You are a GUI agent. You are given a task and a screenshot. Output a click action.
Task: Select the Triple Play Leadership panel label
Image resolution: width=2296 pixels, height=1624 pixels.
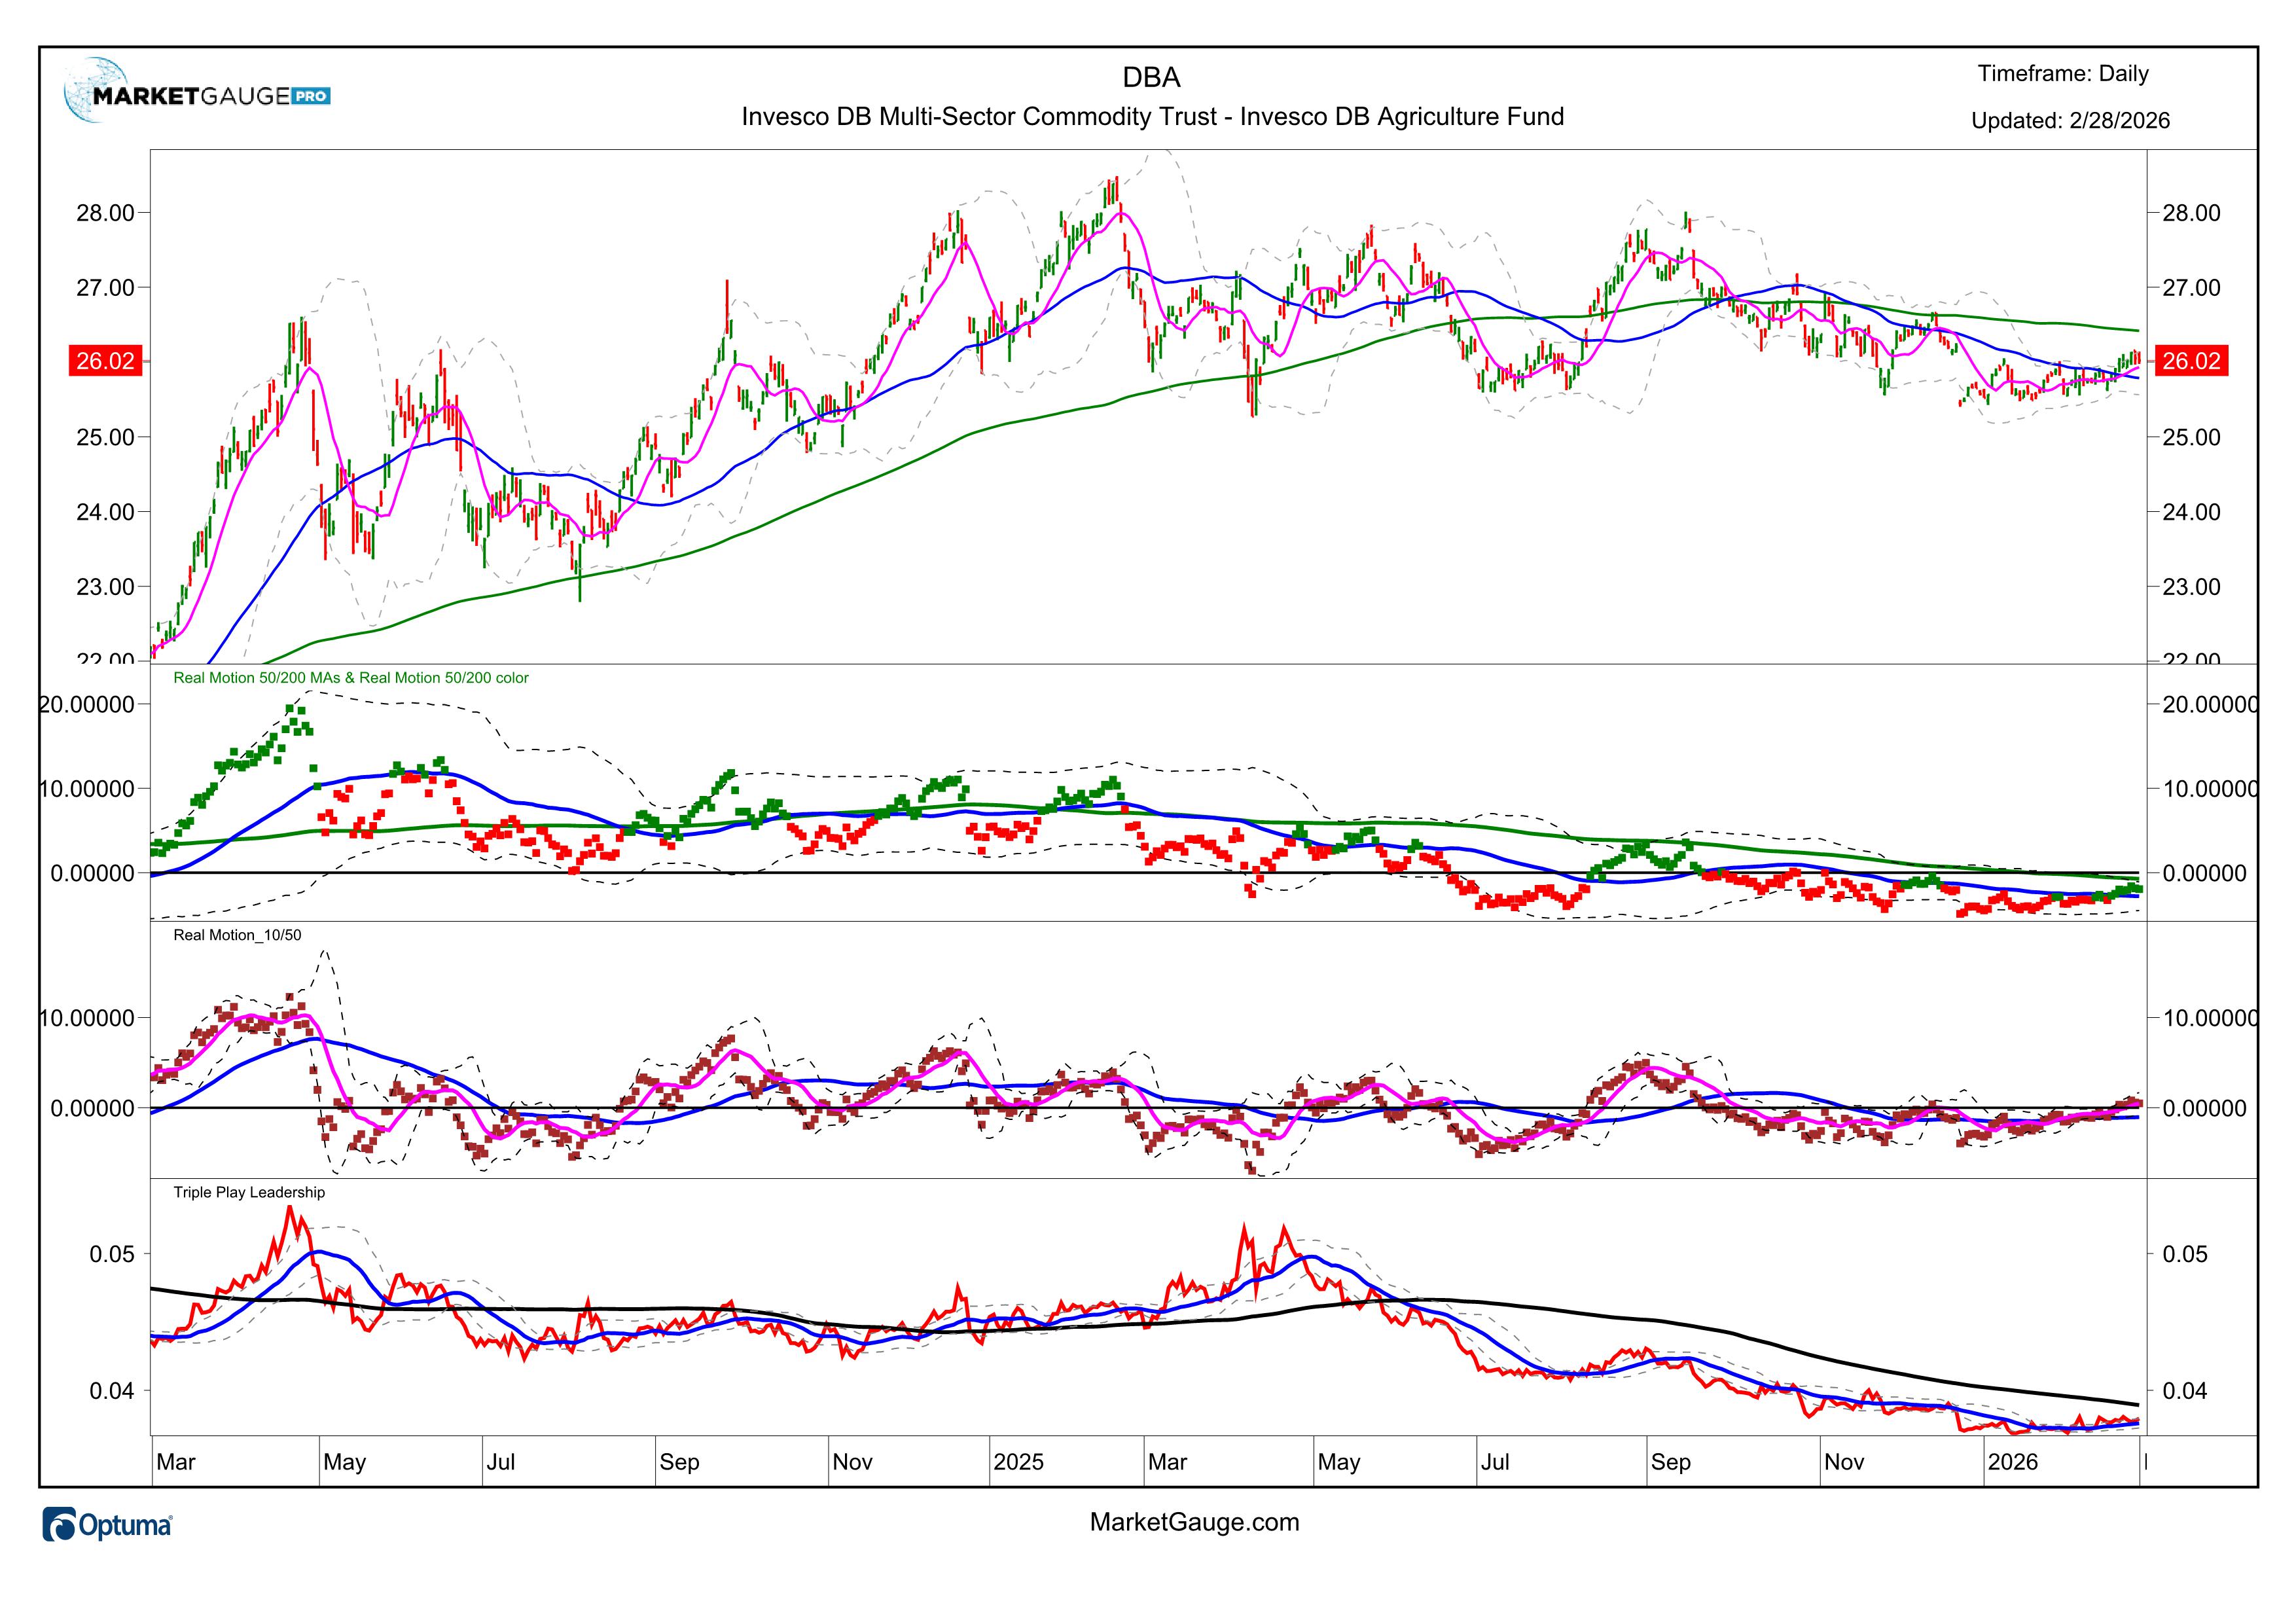[249, 1192]
